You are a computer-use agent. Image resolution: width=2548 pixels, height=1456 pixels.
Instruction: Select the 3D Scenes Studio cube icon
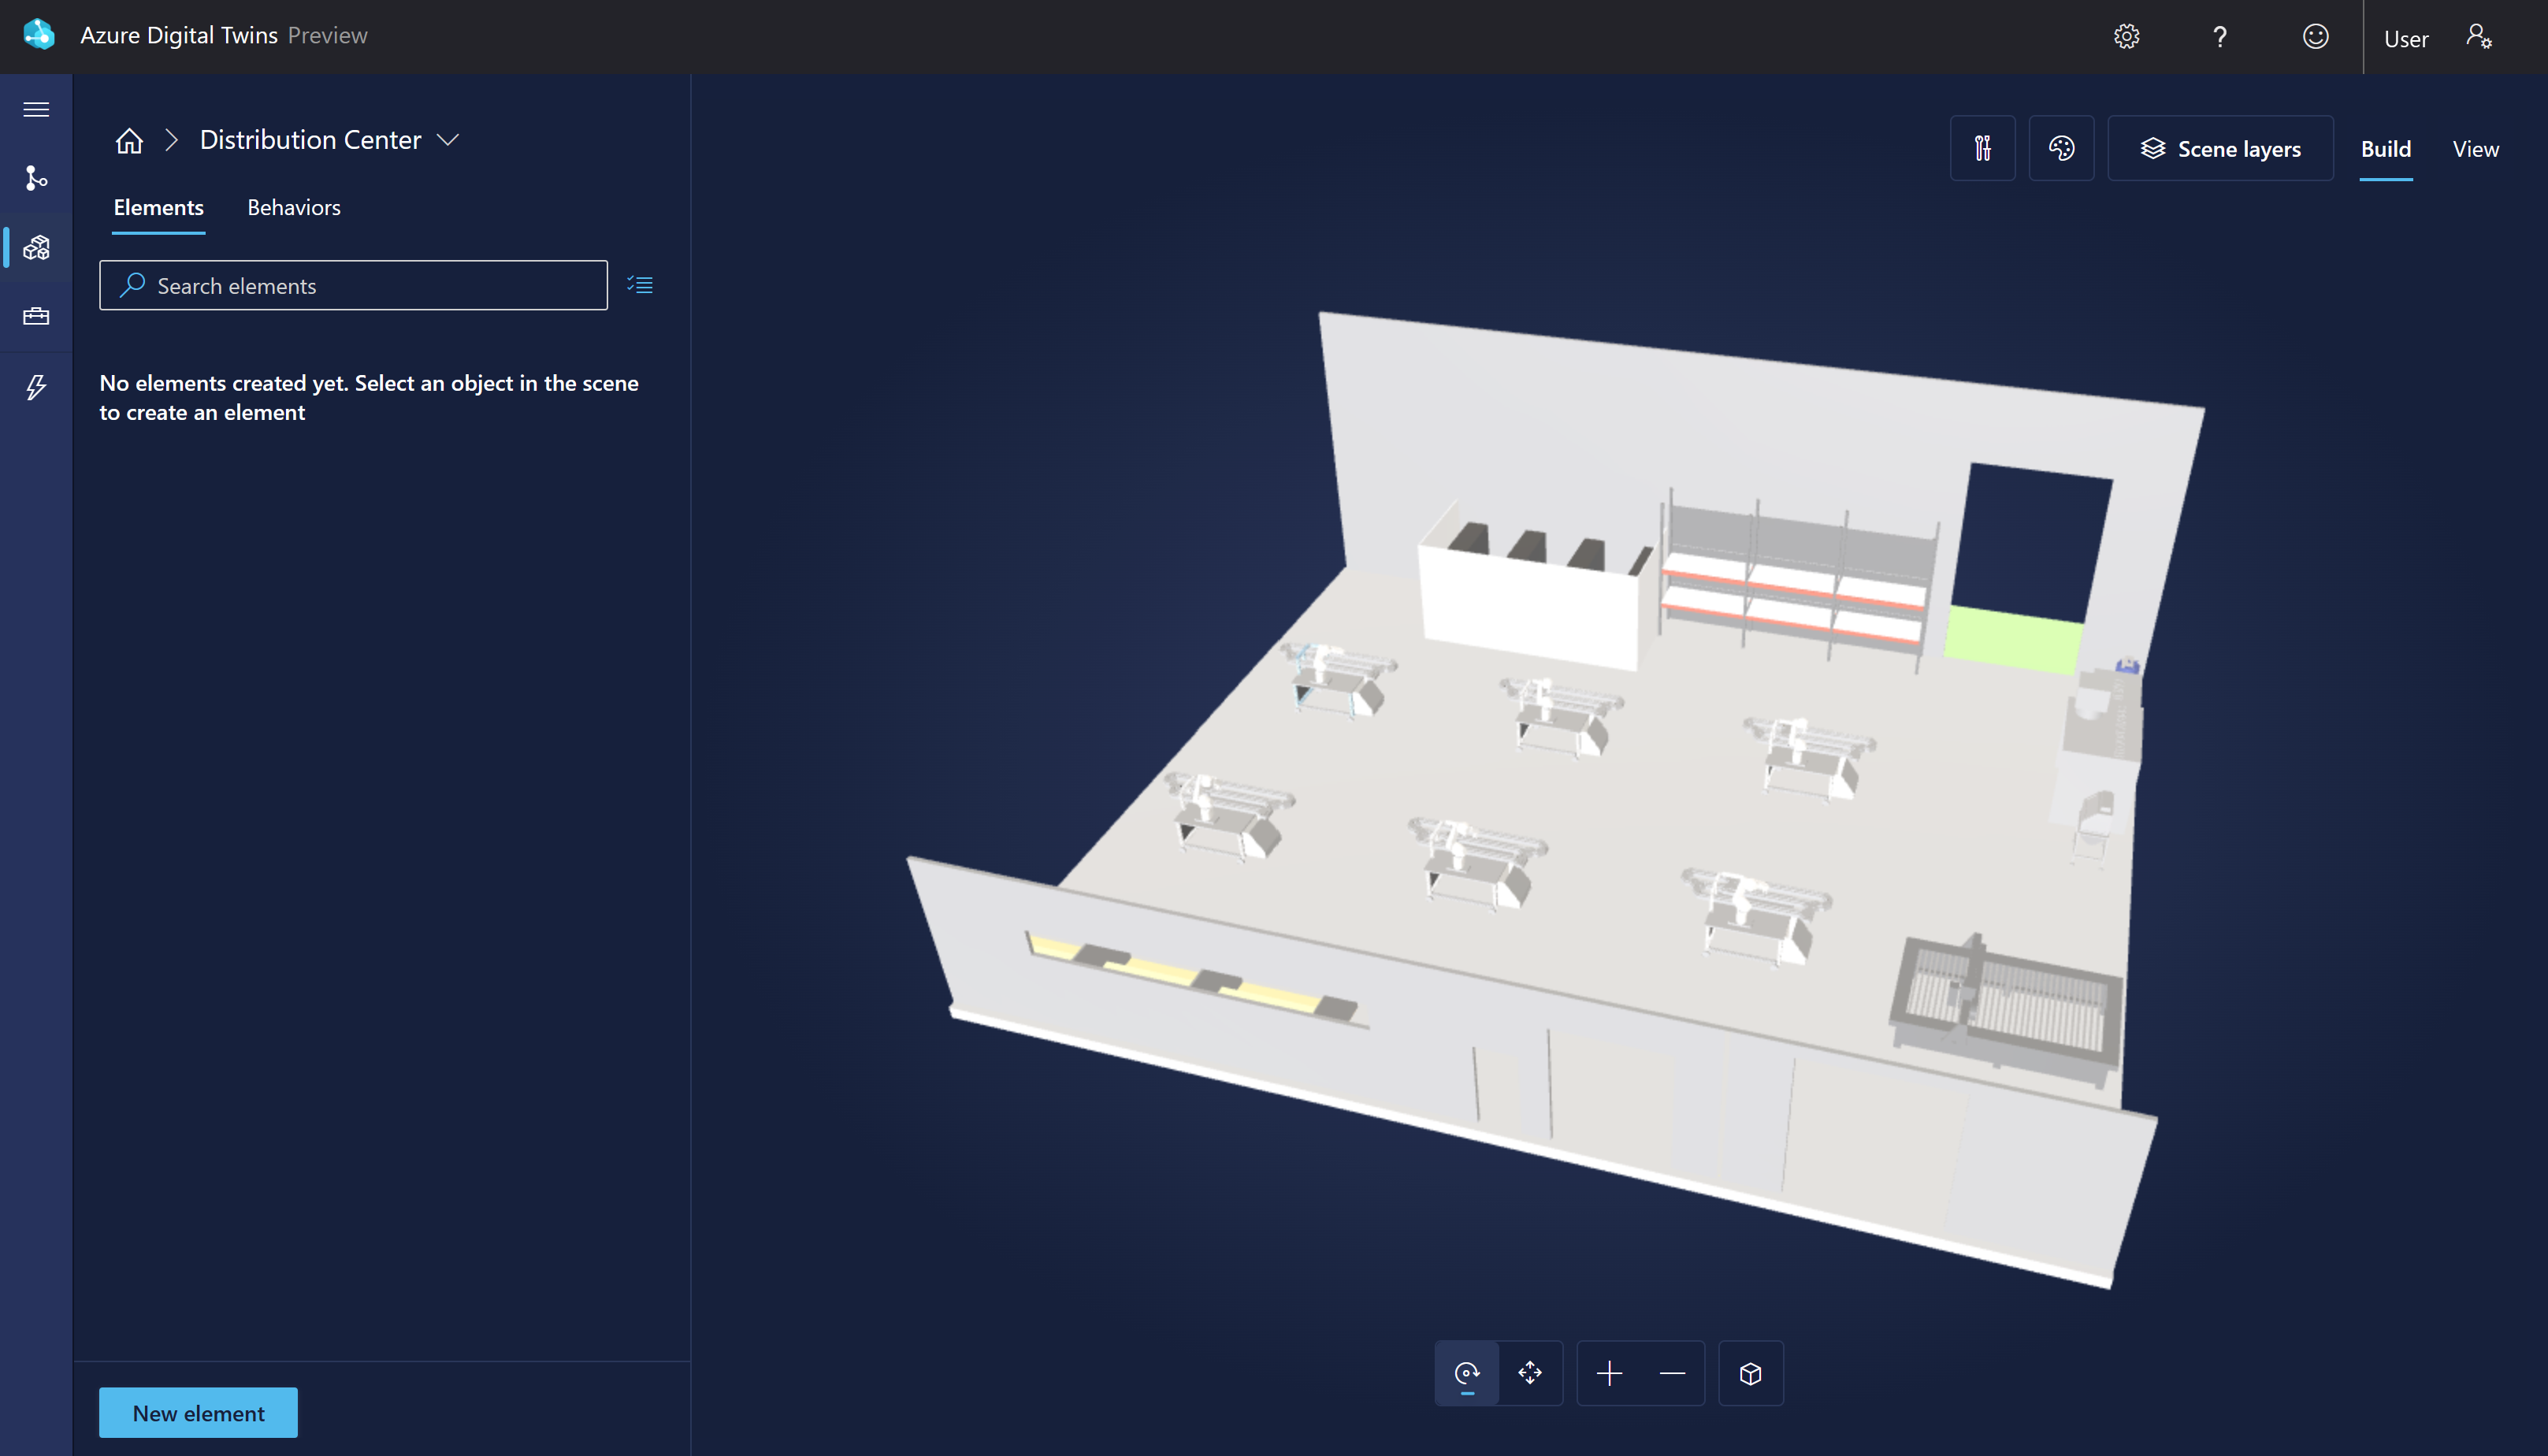pos(35,248)
